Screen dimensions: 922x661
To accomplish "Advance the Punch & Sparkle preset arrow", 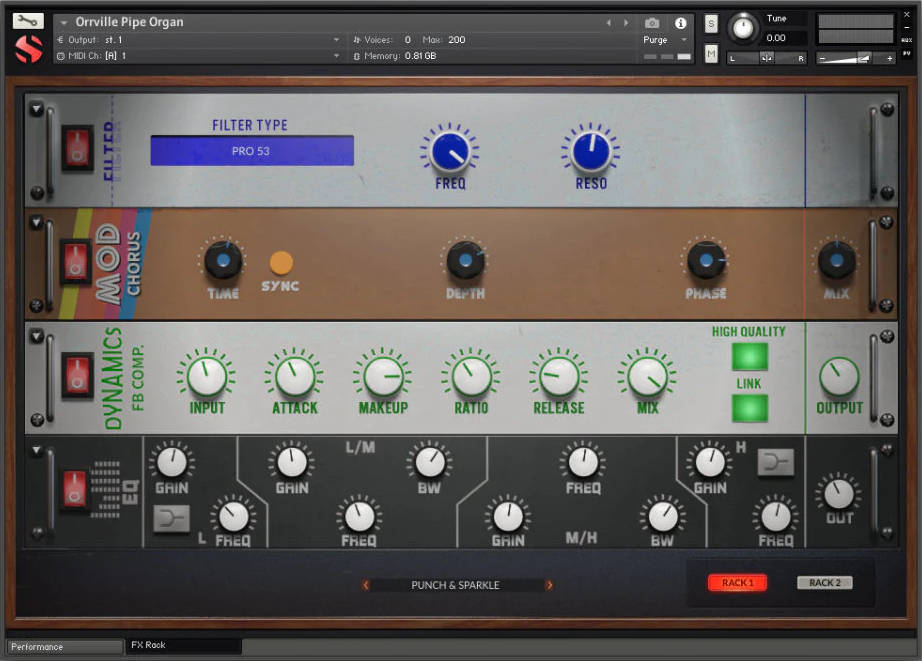I will tap(550, 585).
